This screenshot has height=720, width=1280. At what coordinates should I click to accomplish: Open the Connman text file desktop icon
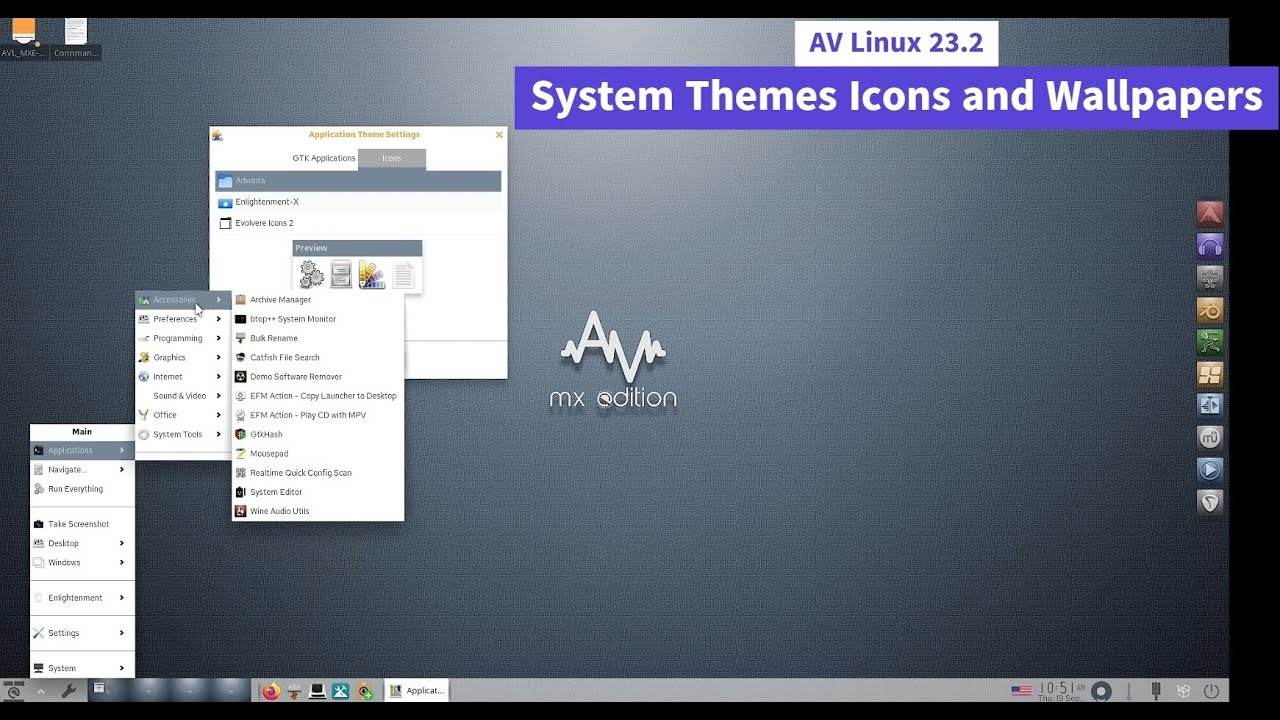76,38
